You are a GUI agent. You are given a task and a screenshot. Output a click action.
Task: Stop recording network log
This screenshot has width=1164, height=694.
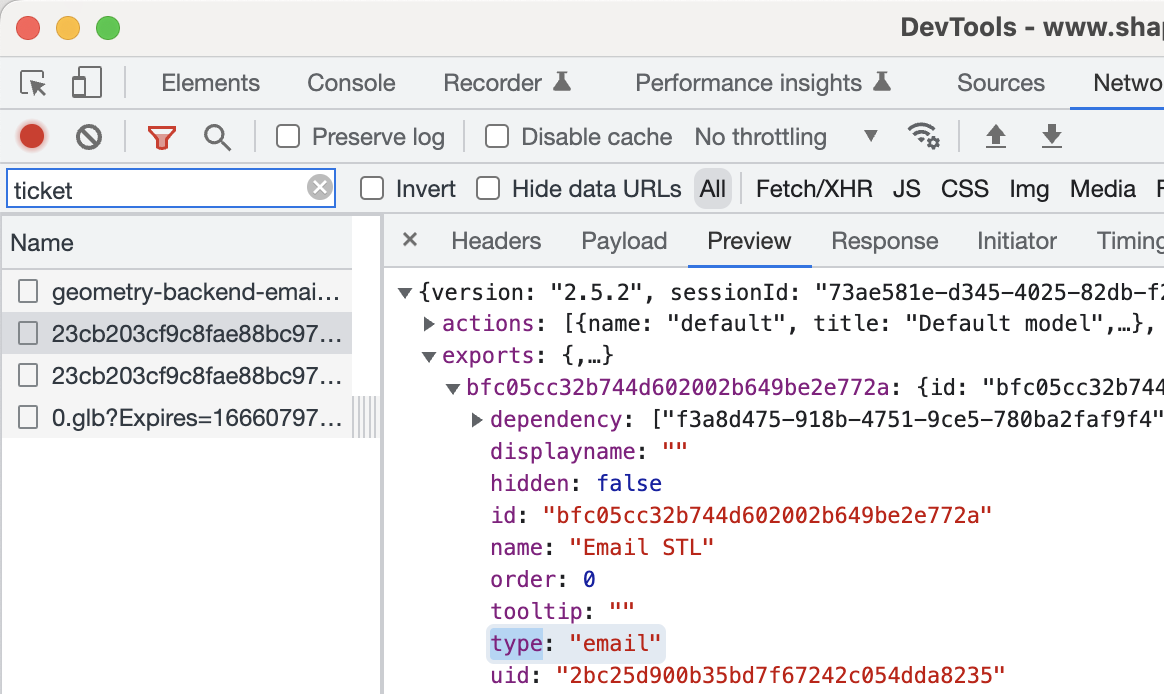(x=32, y=136)
